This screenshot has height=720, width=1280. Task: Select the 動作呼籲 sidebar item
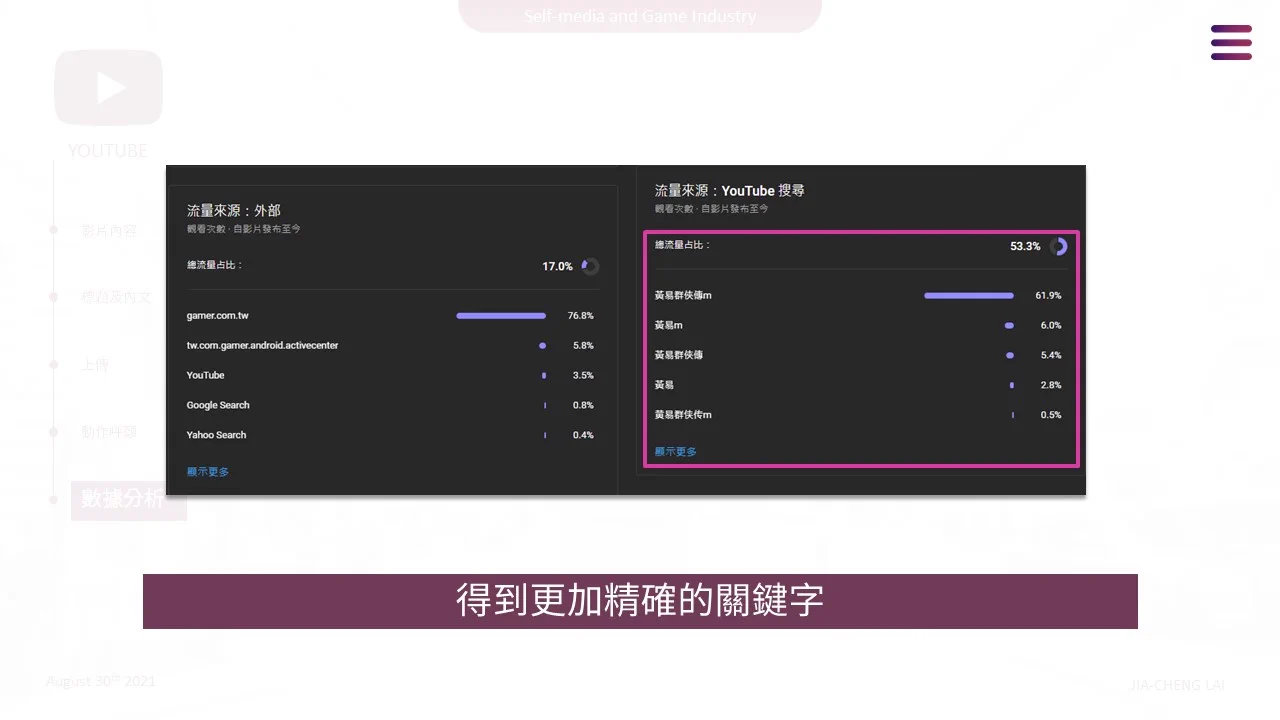(x=109, y=432)
